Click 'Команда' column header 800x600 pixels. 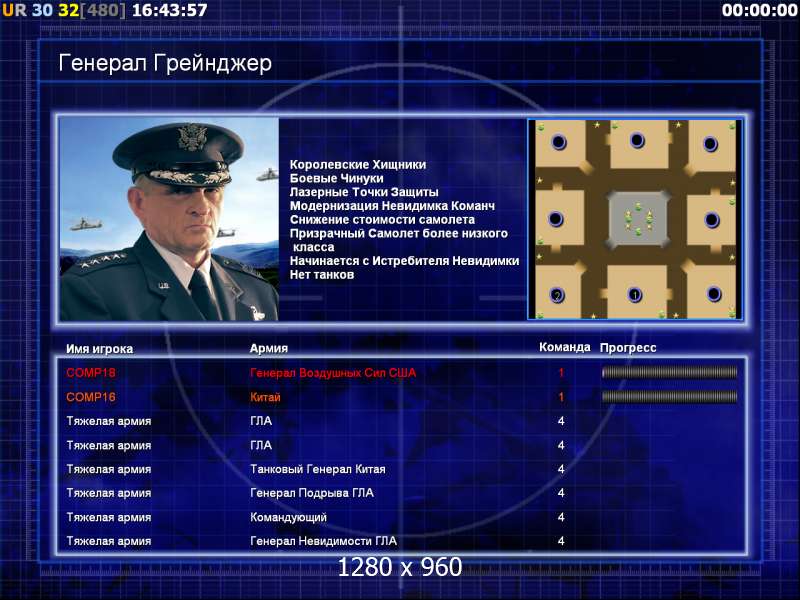565,347
